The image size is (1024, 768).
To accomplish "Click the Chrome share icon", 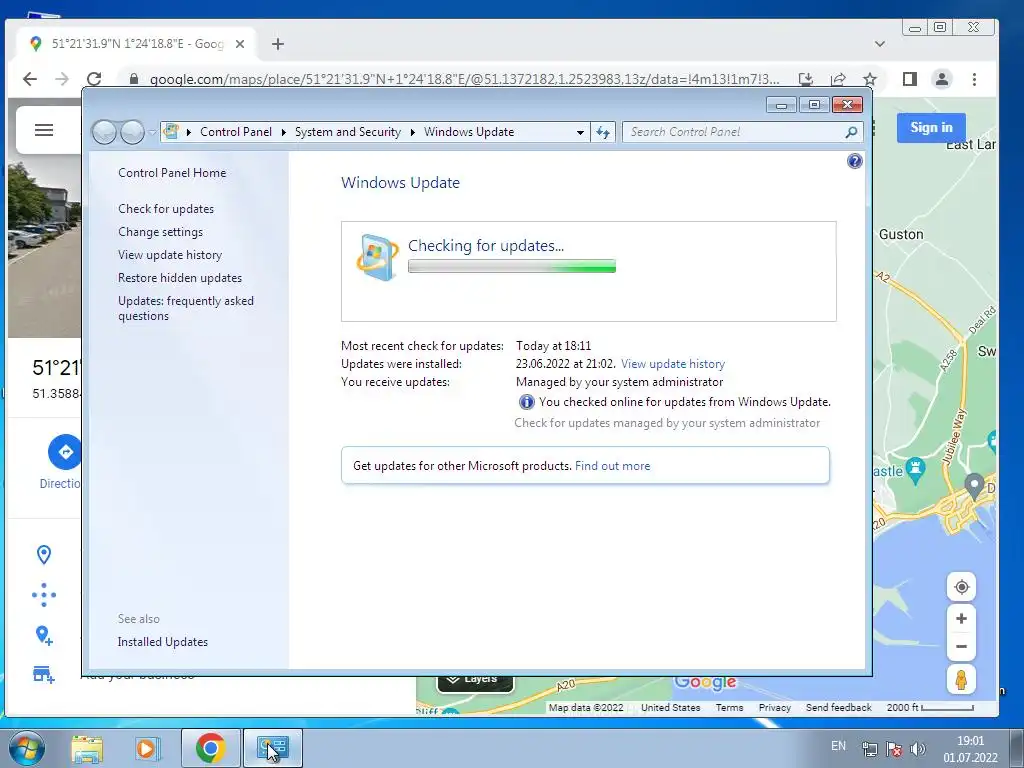I will [838, 79].
